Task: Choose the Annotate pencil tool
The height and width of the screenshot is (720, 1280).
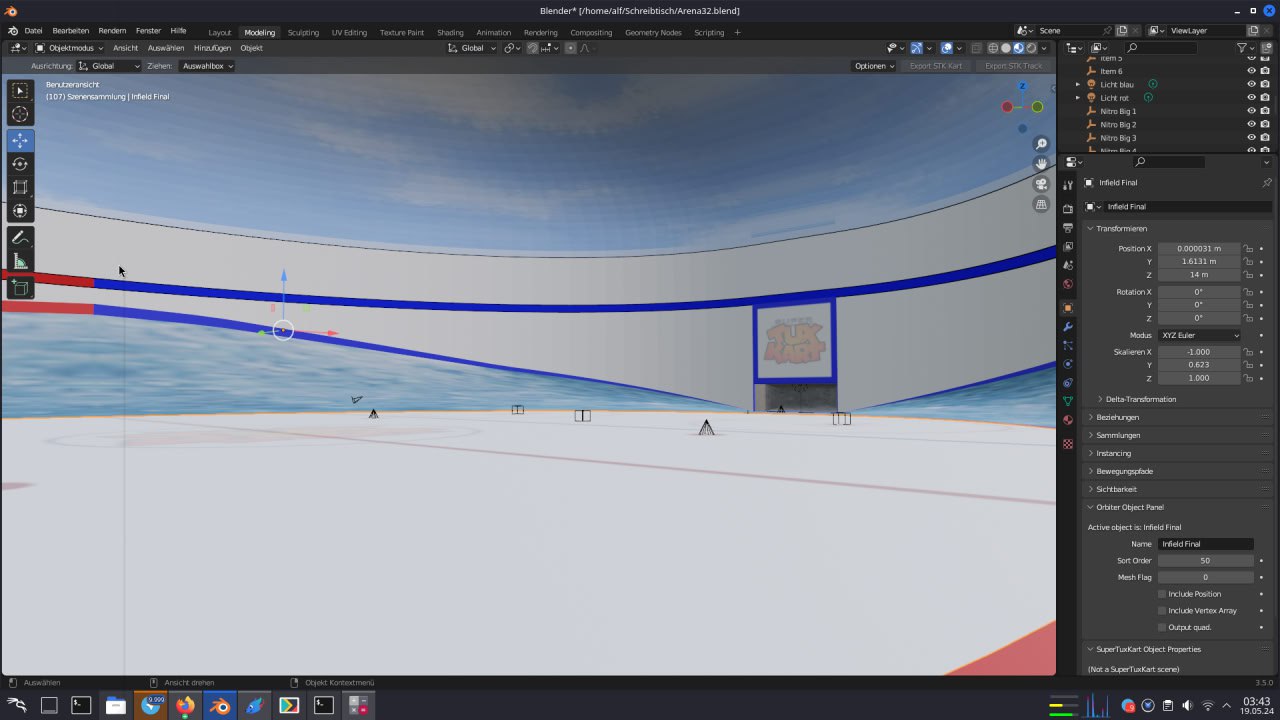Action: click(20, 238)
